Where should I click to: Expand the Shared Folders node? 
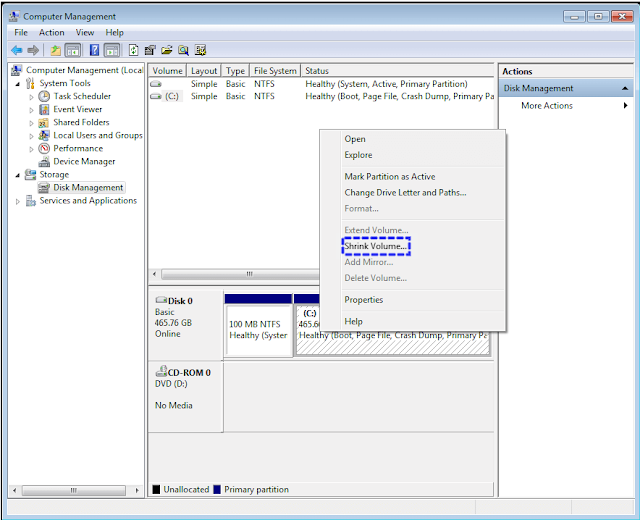(31, 123)
